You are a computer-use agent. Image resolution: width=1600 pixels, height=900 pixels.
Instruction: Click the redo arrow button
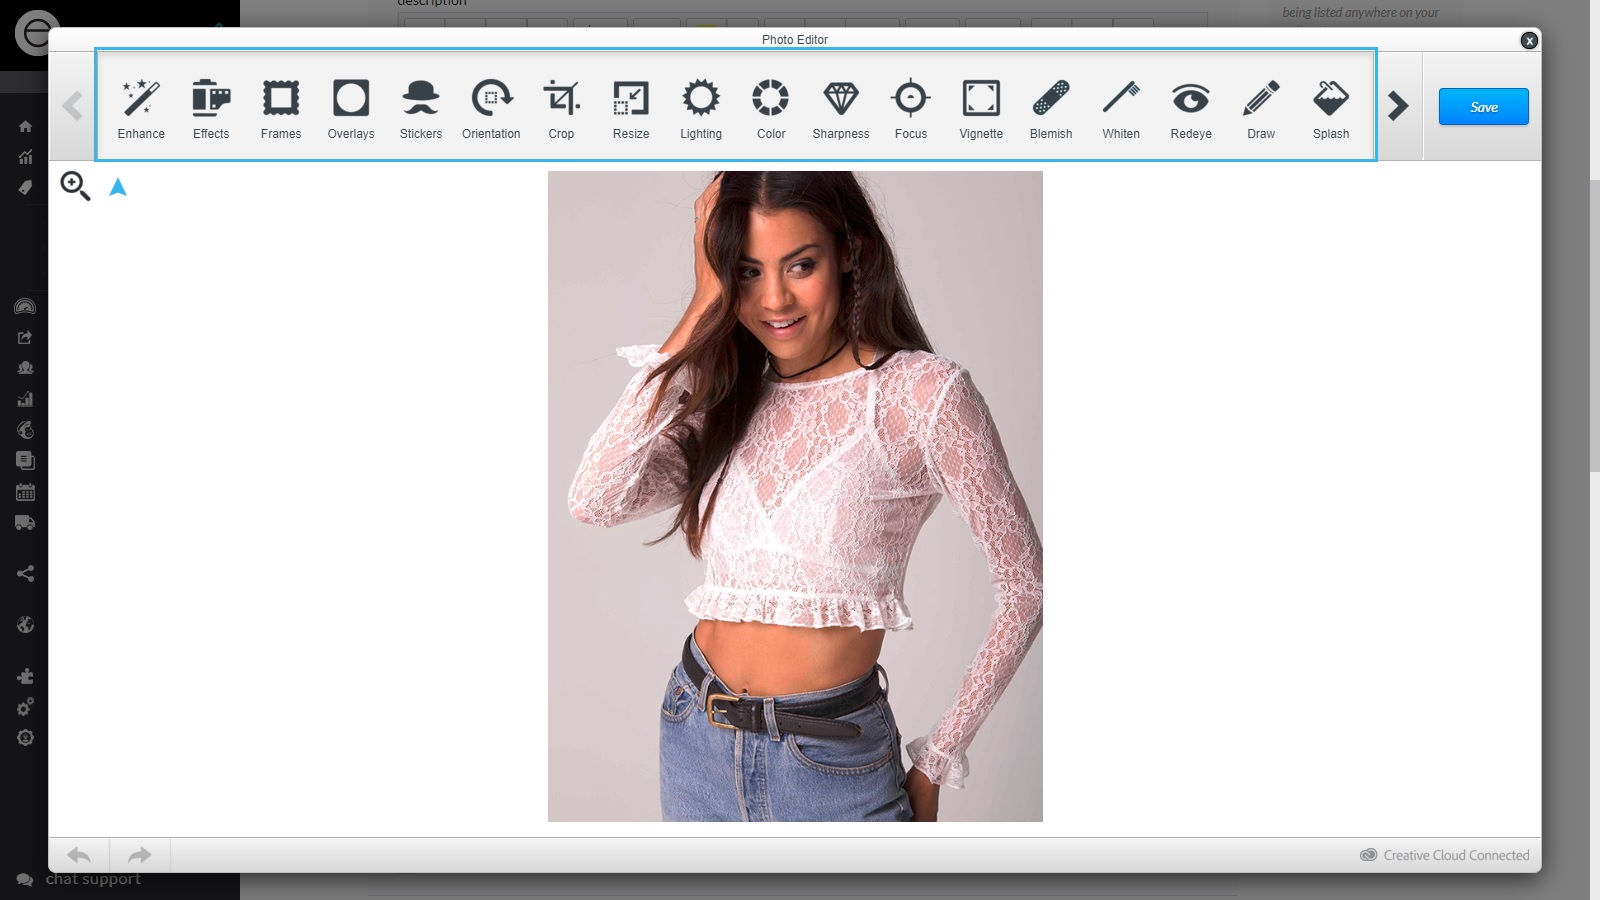click(x=140, y=855)
